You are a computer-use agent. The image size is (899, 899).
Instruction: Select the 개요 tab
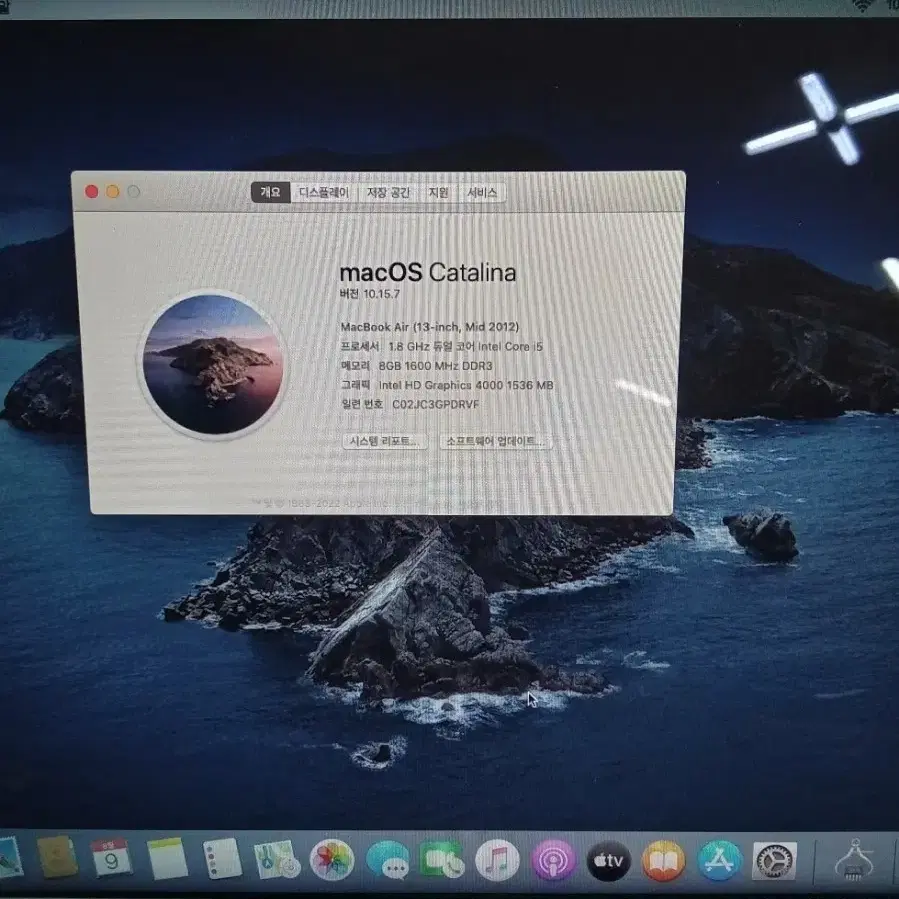pyautogui.click(x=270, y=192)
